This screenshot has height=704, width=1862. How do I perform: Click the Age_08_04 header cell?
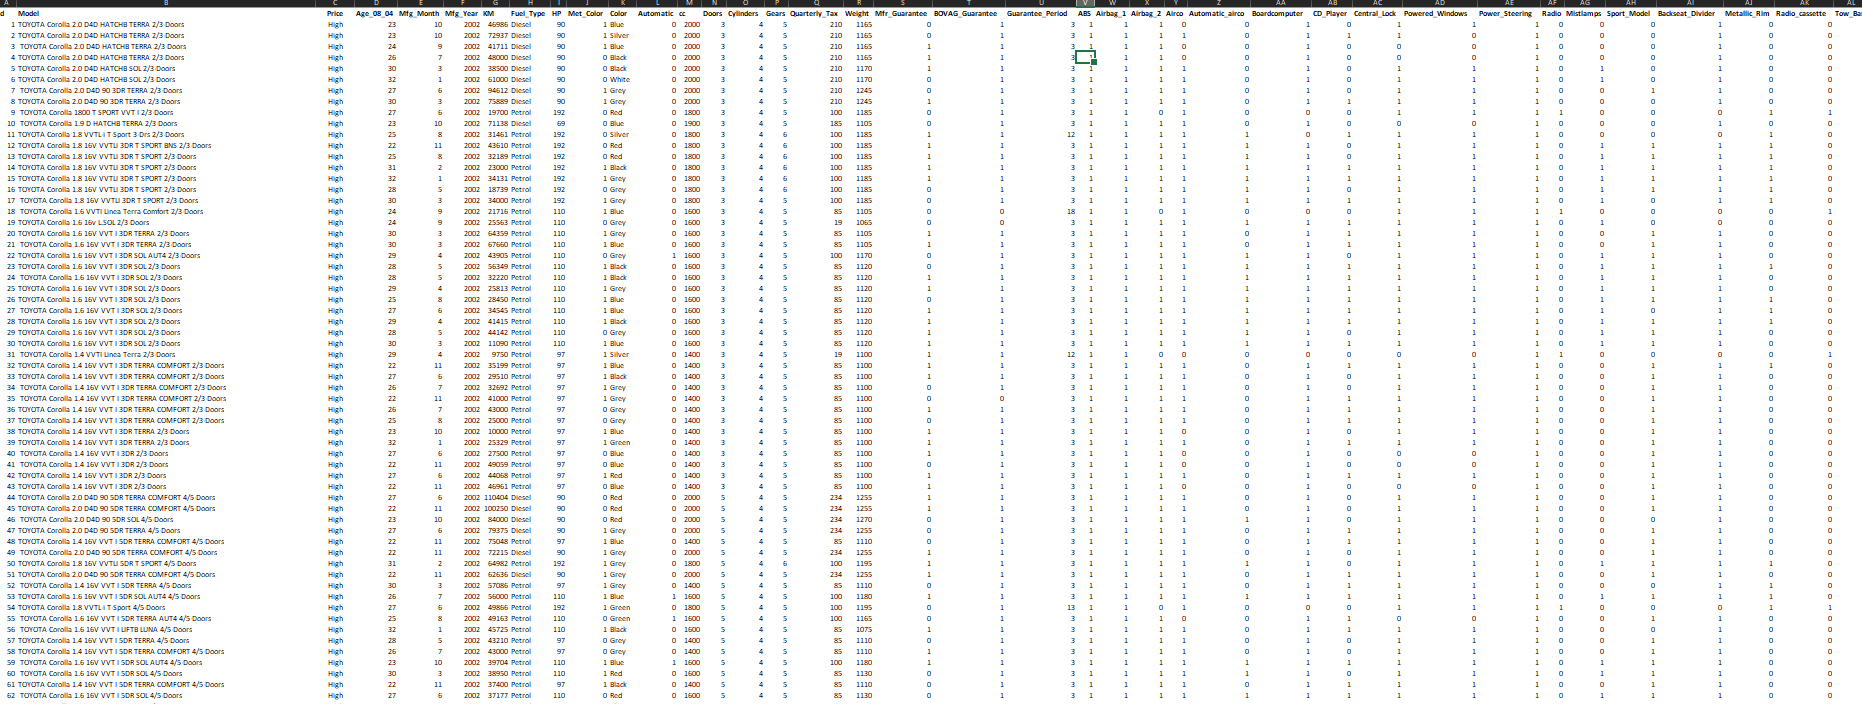(375, 14)
